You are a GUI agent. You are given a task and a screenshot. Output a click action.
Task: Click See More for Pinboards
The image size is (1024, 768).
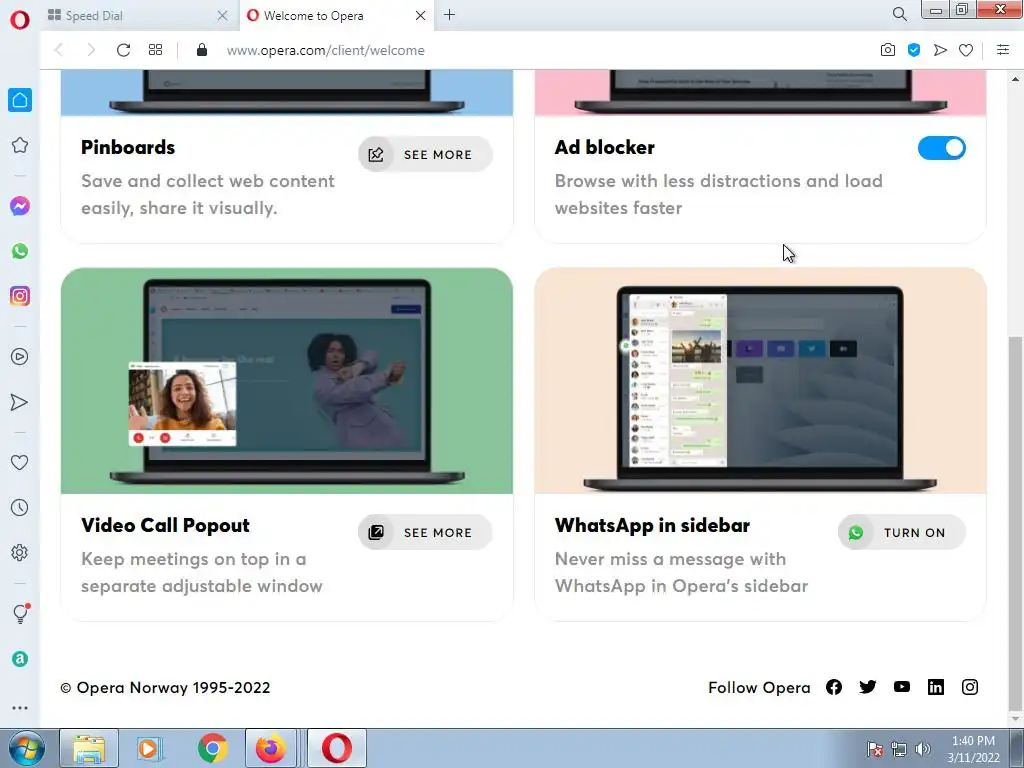[x=425, y=154]
